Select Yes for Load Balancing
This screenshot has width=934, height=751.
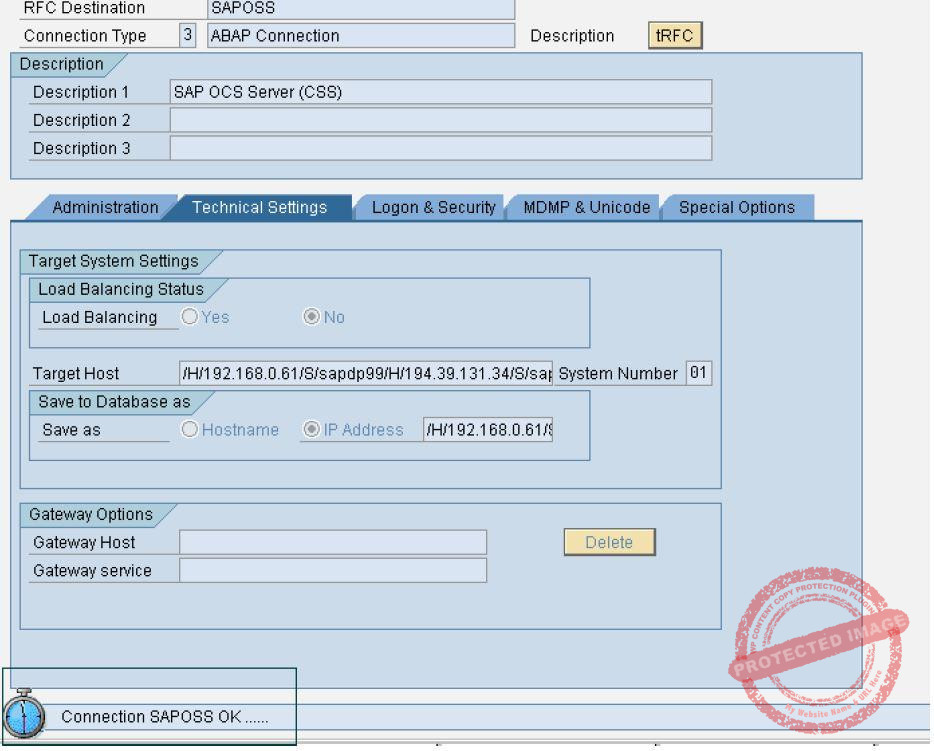point(190,317)
